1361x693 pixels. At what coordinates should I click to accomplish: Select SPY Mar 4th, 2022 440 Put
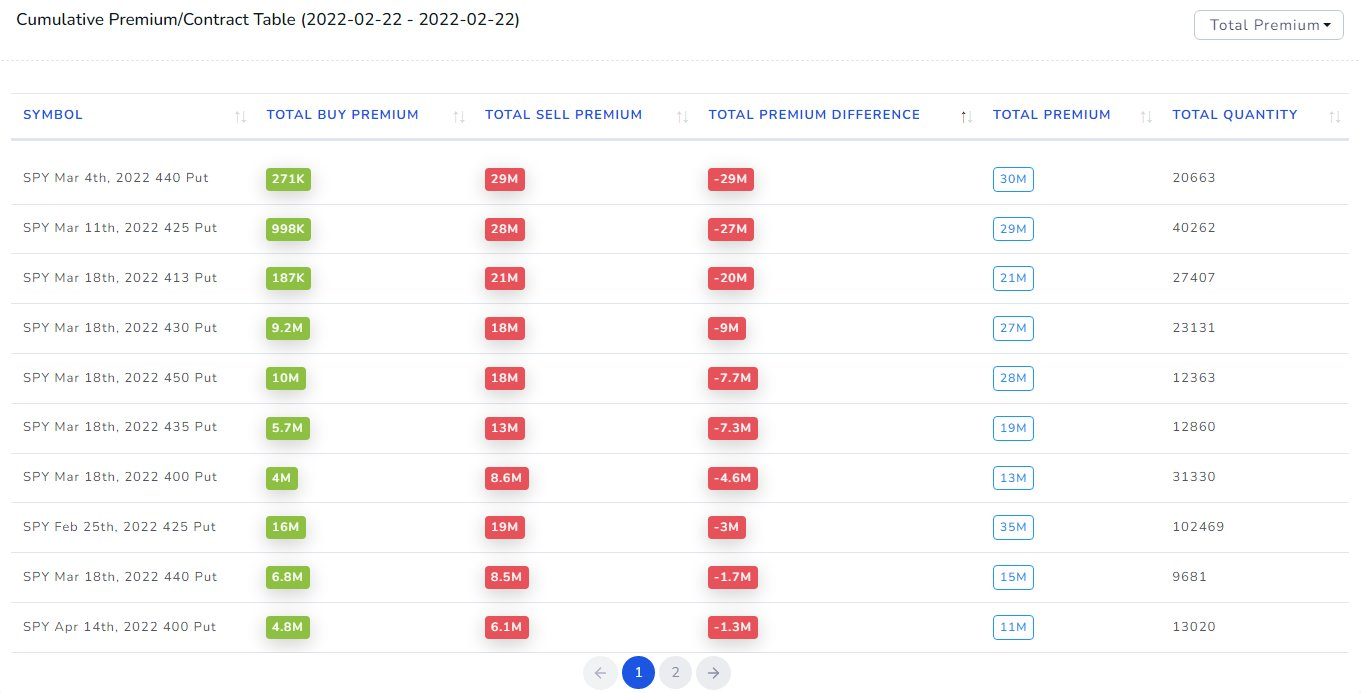(116, 178)
